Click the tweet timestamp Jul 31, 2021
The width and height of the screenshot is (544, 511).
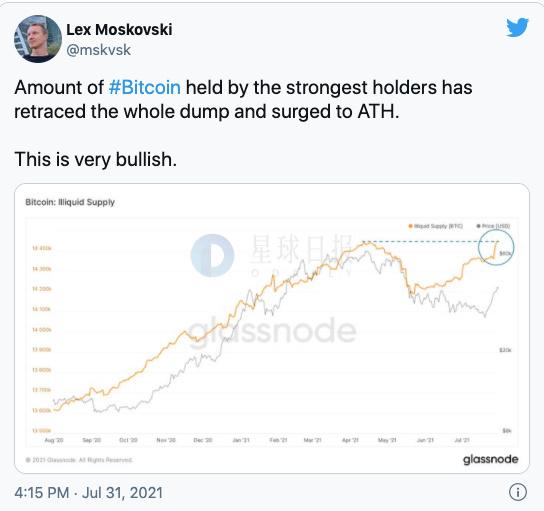click(x=122, y=493)
